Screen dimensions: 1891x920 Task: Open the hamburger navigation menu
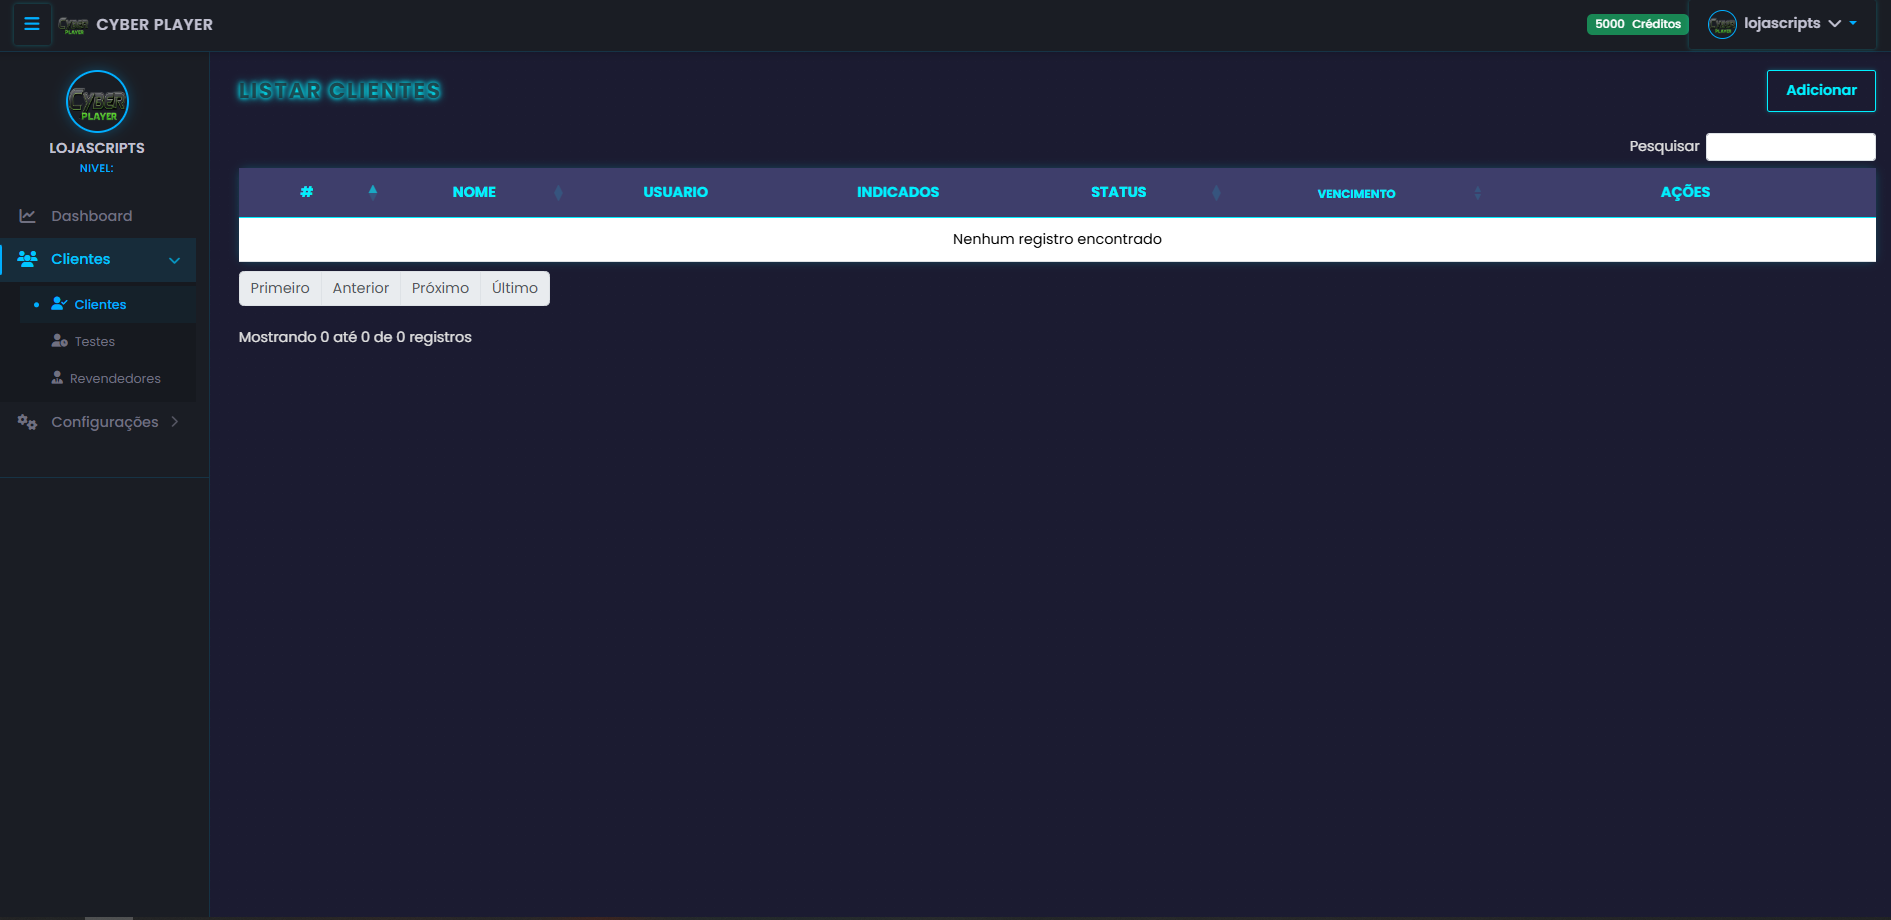click(x=31, y=24)
